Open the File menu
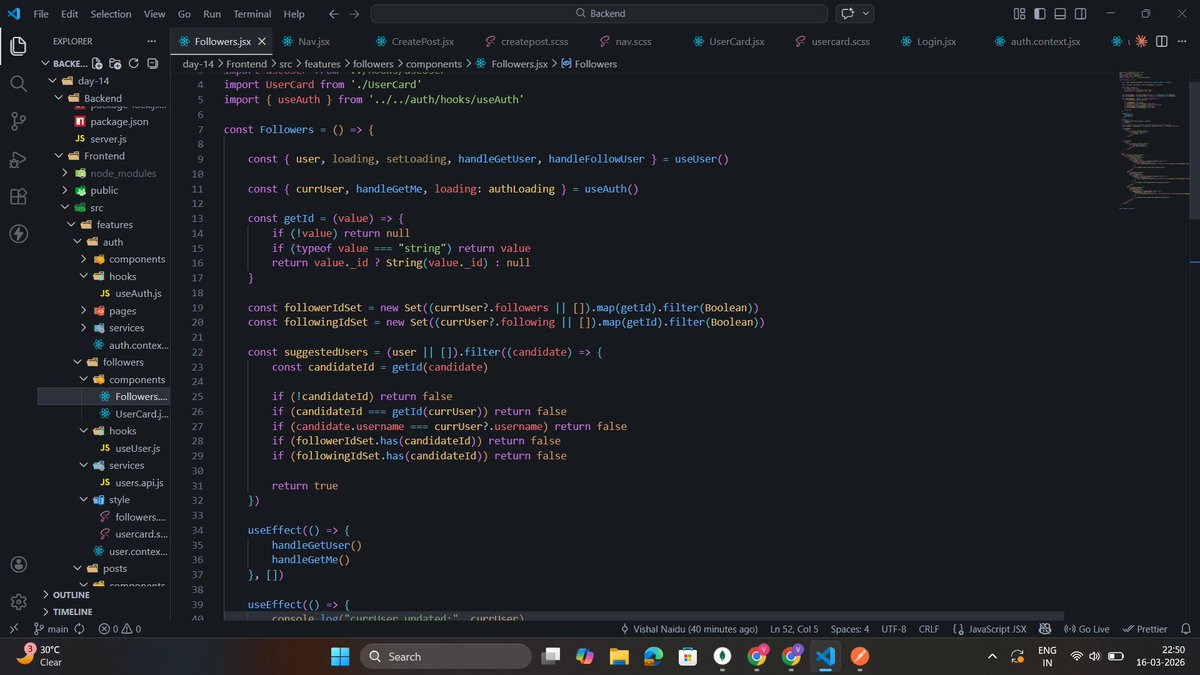The width and height of the screenshot is (1200, 675). pyautogui.click(x=41, y=14)
